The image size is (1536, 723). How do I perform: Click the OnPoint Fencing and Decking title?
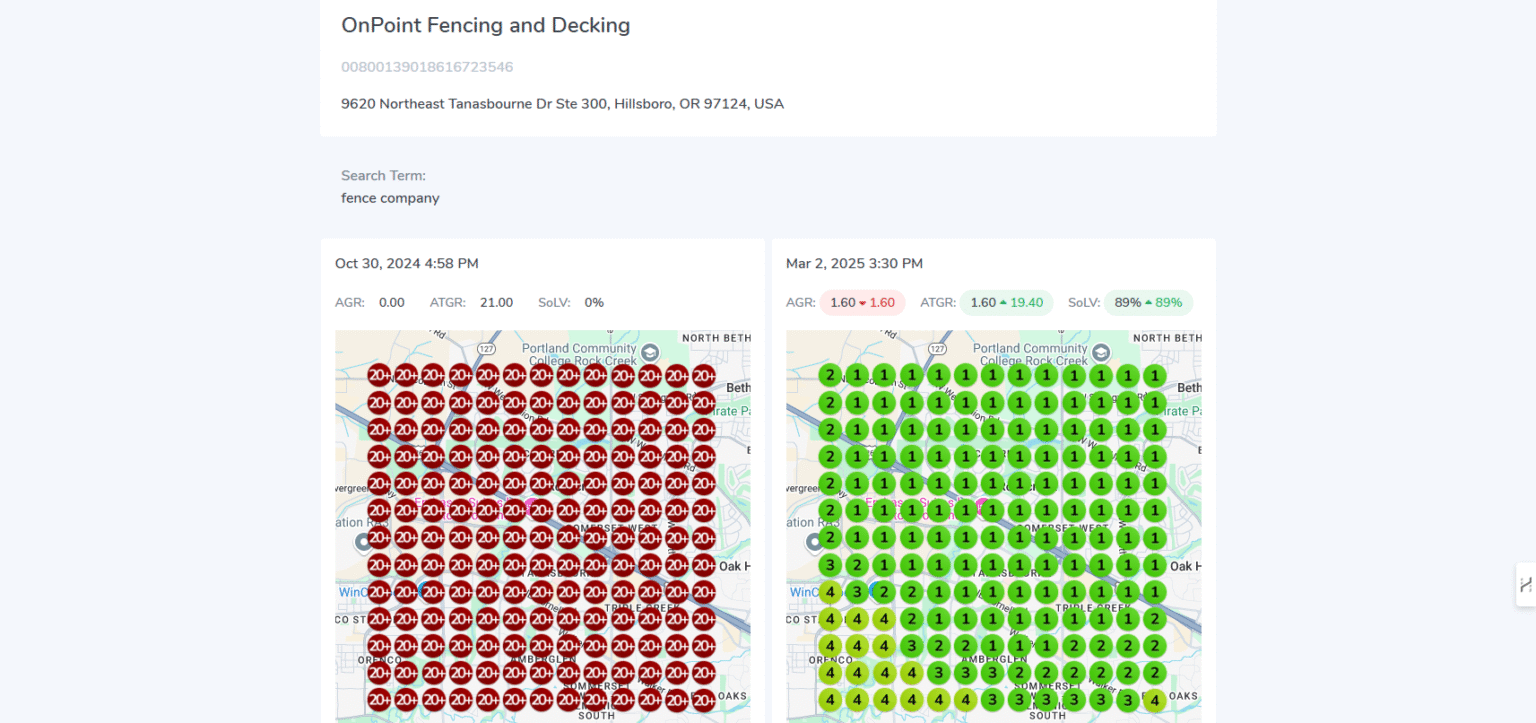click(x=485, y=25)
